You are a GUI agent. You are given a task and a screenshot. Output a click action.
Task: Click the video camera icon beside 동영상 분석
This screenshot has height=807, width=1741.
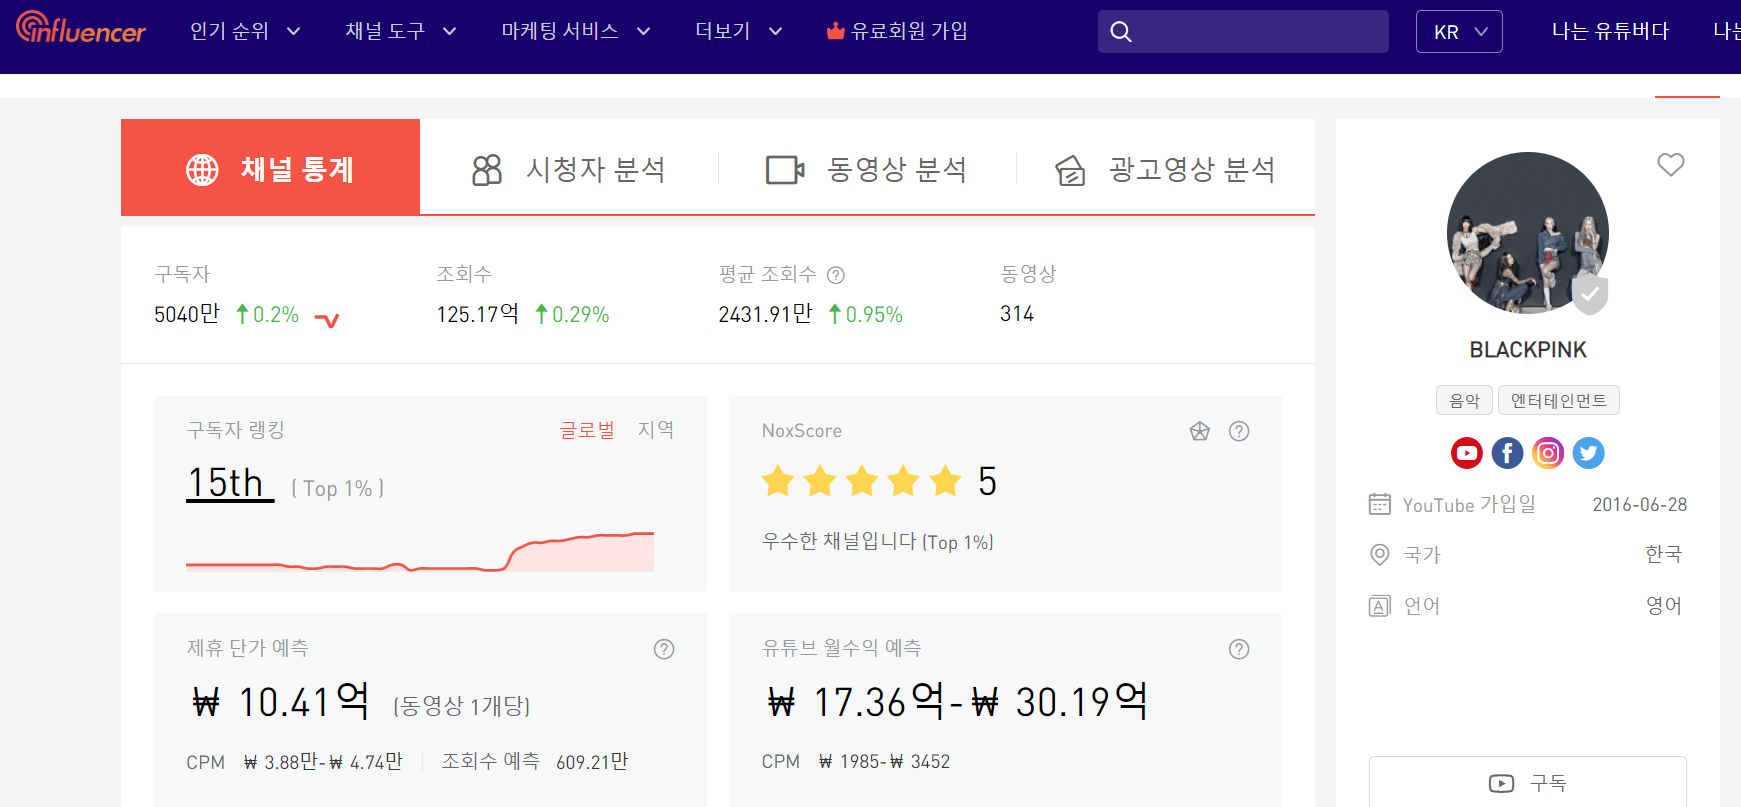click(785, 170)
